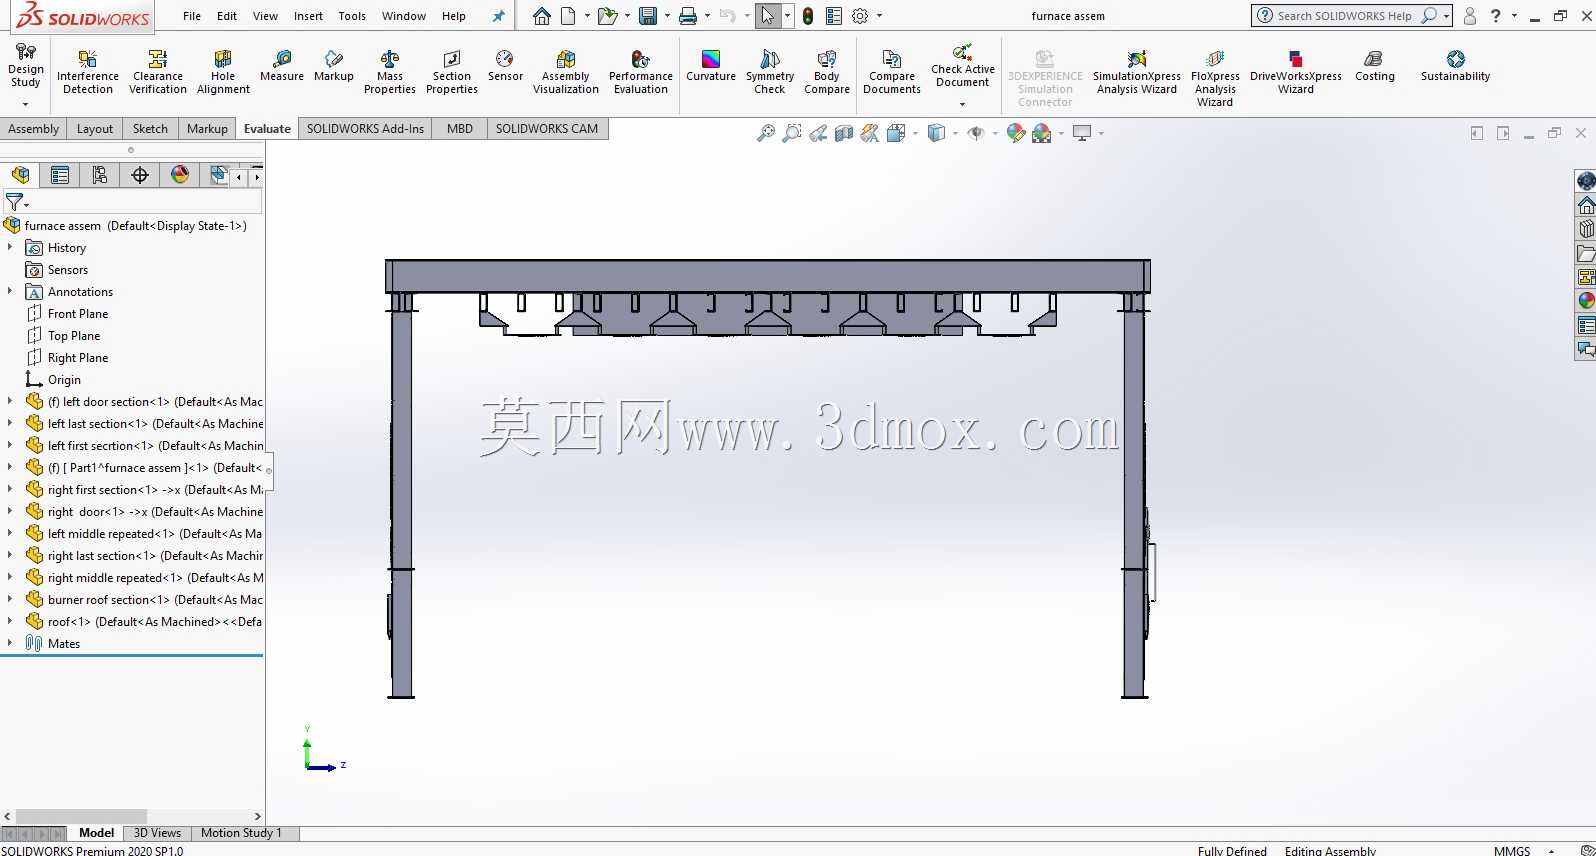This screenshot has width=1596, height=856.
Task: Open the Insert menu
Action: click(x=308, y=16)
